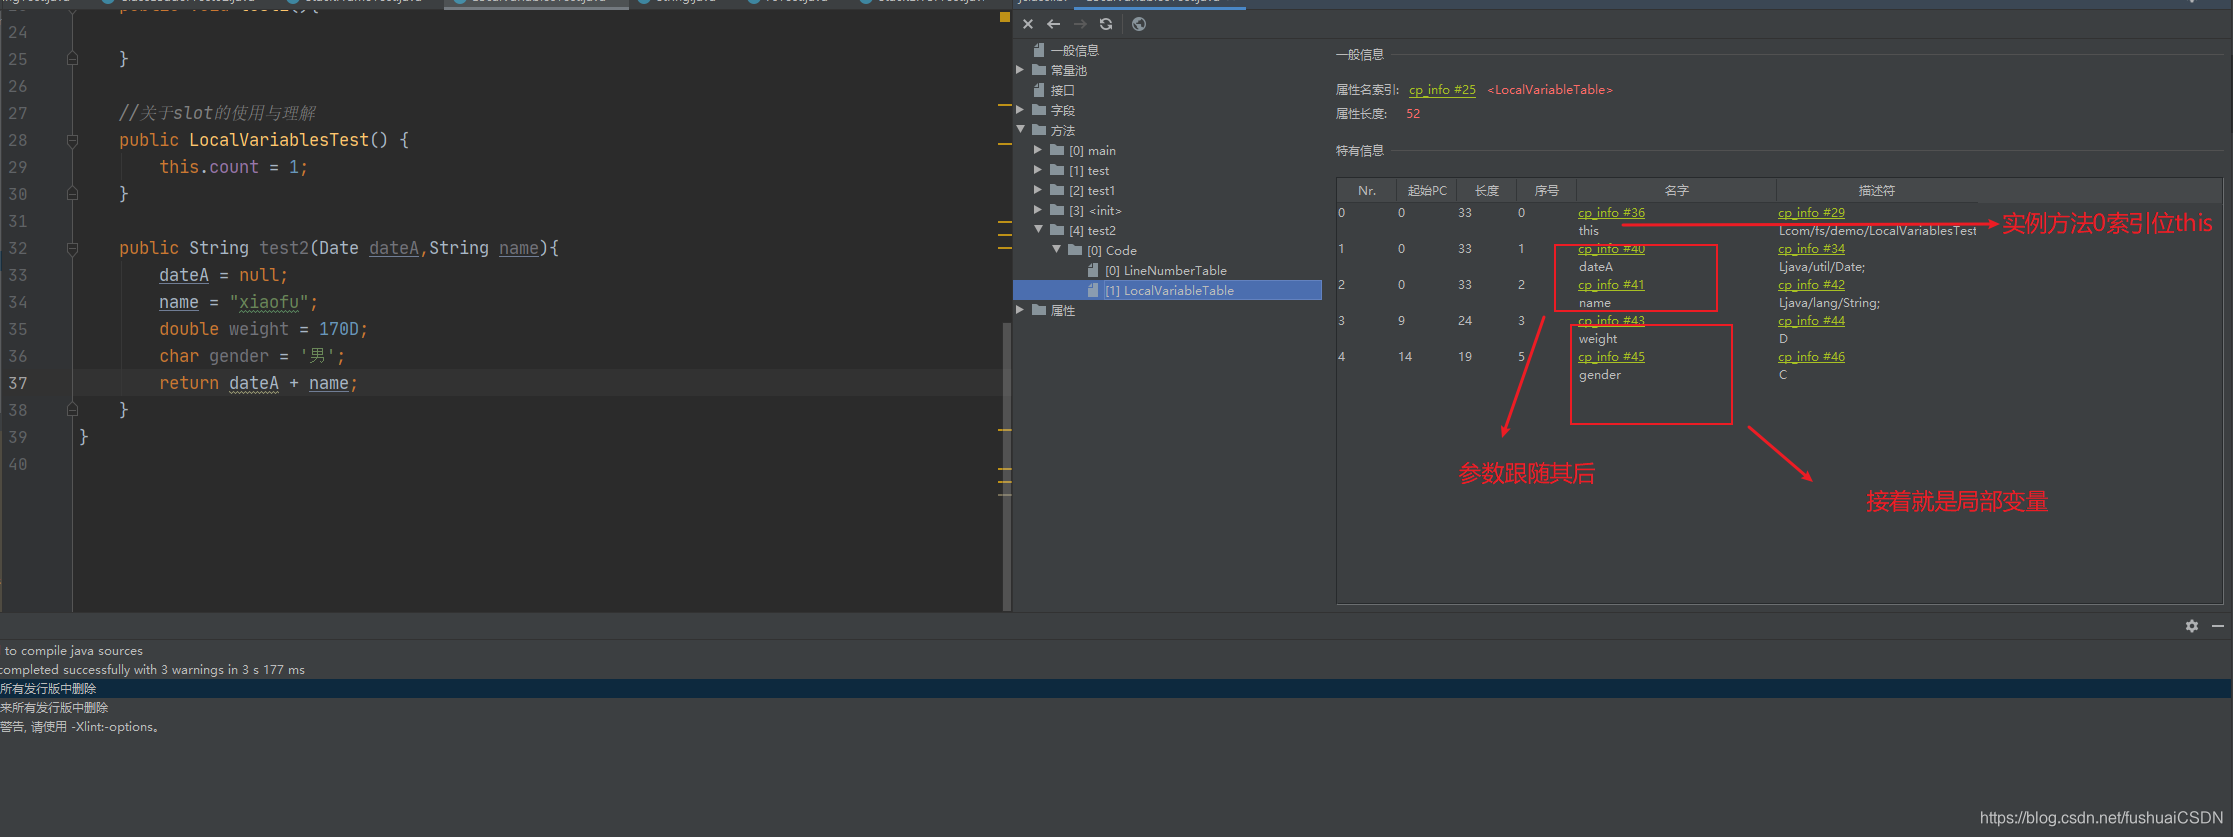Go back using the left arrow icon
This screenshot has height=837, width=2233.
tap(1054, 24)
